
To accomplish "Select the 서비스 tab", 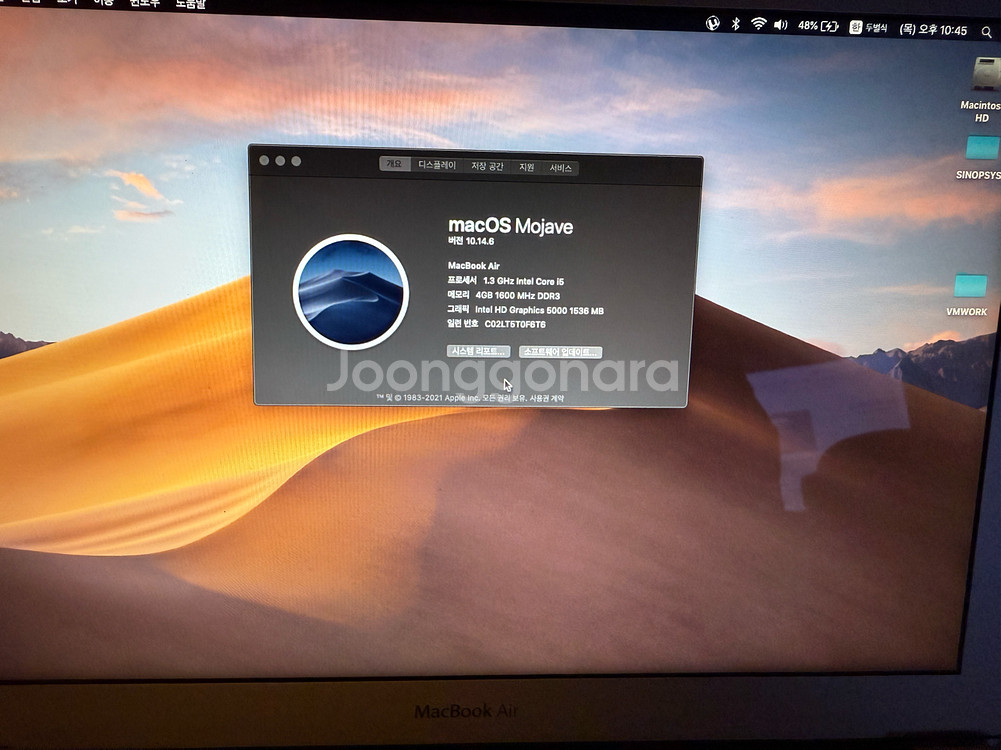I will [561, 168].
